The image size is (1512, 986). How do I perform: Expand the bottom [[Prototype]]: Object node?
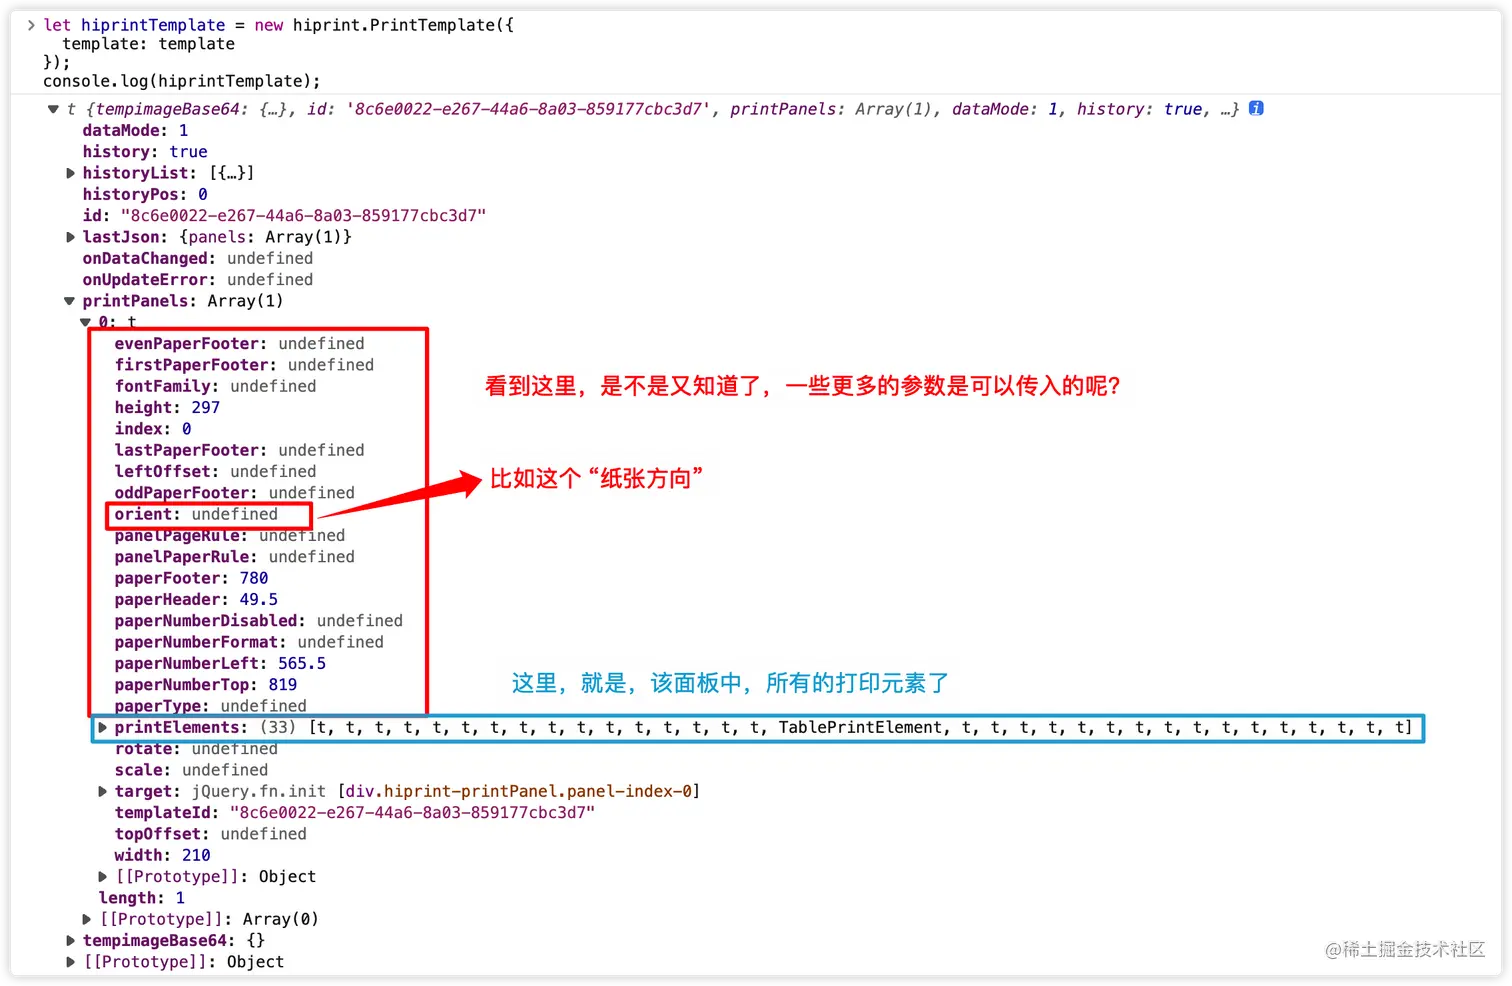click(70, 962)
